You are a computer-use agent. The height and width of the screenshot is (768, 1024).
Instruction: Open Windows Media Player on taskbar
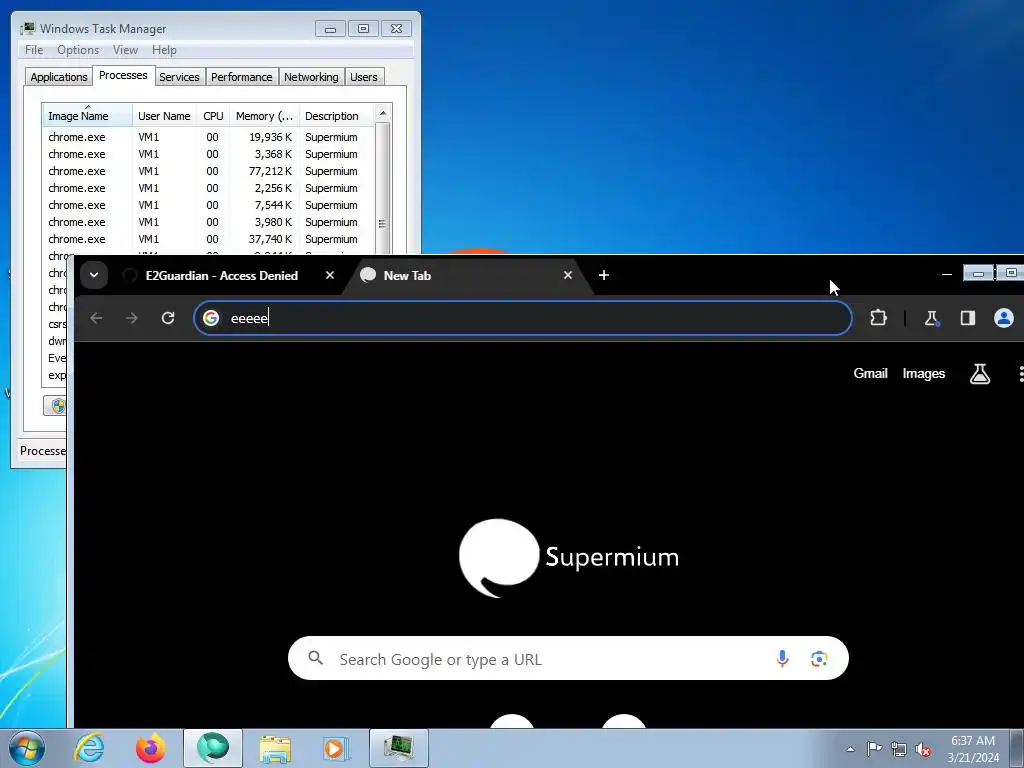[x=336, y=748]
